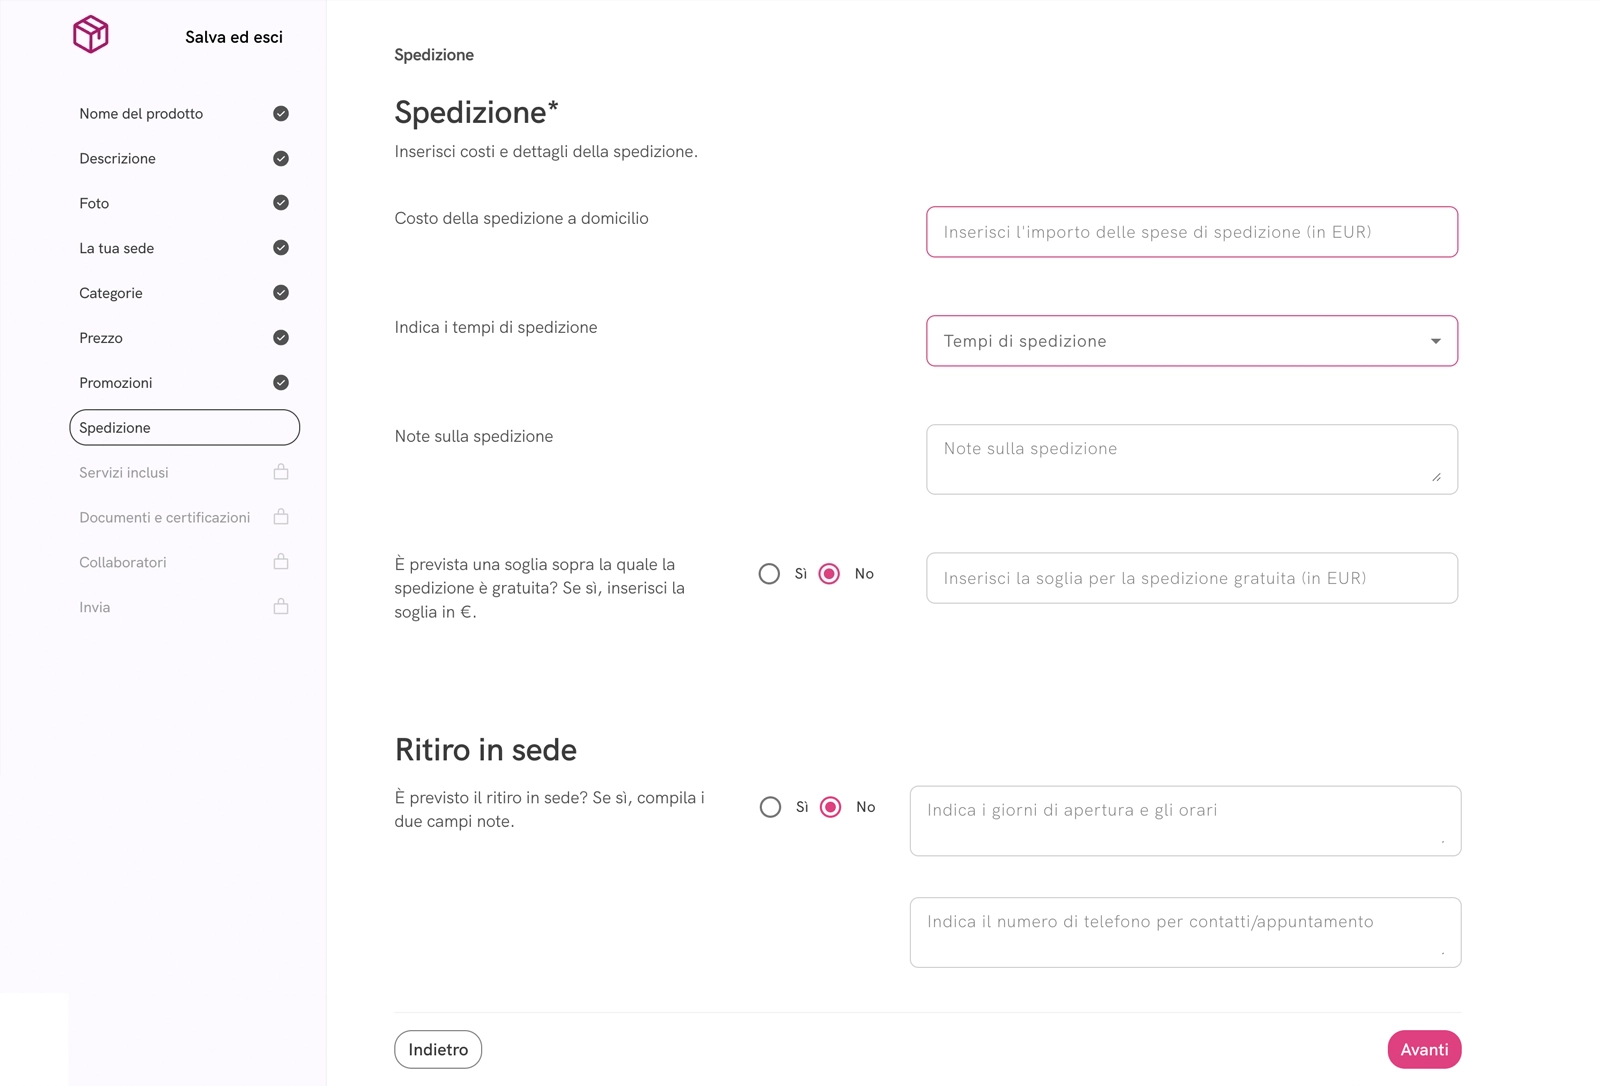Image resolution: width=1600 pixels, height=1086 pixels.
Task: Click the Note sulla spedizione text area
Action: [x=1192, y=459]
